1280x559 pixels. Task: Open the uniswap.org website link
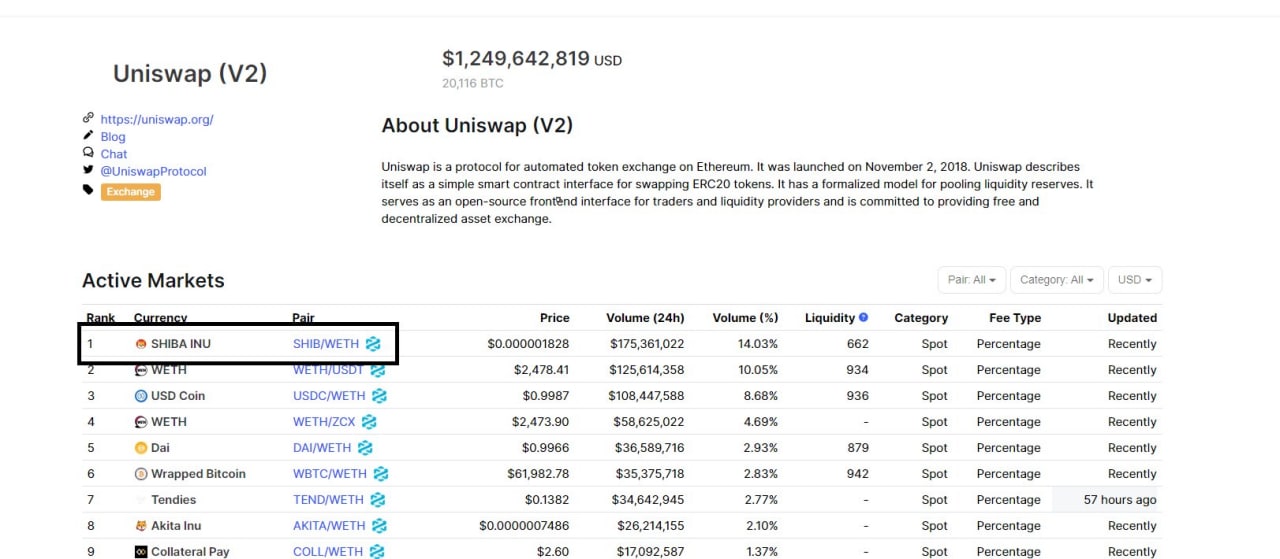157,119
